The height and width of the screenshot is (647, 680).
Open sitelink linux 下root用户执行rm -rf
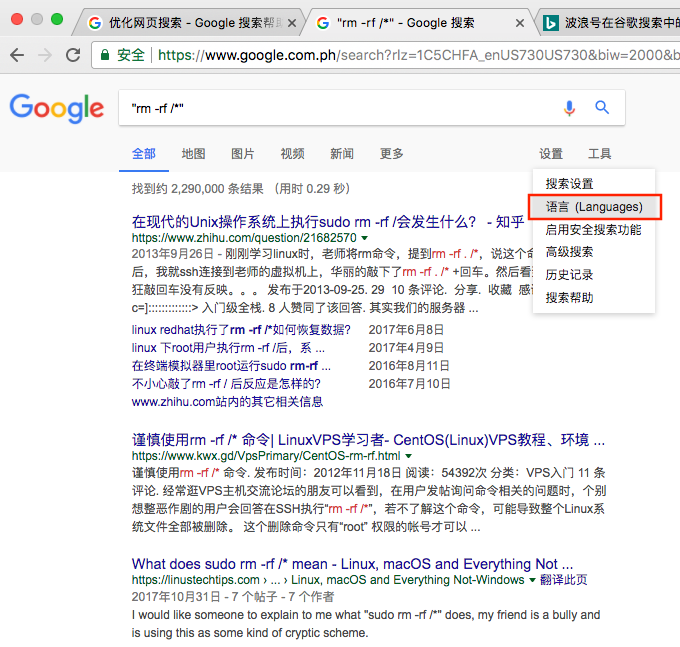tap(228, 348)
